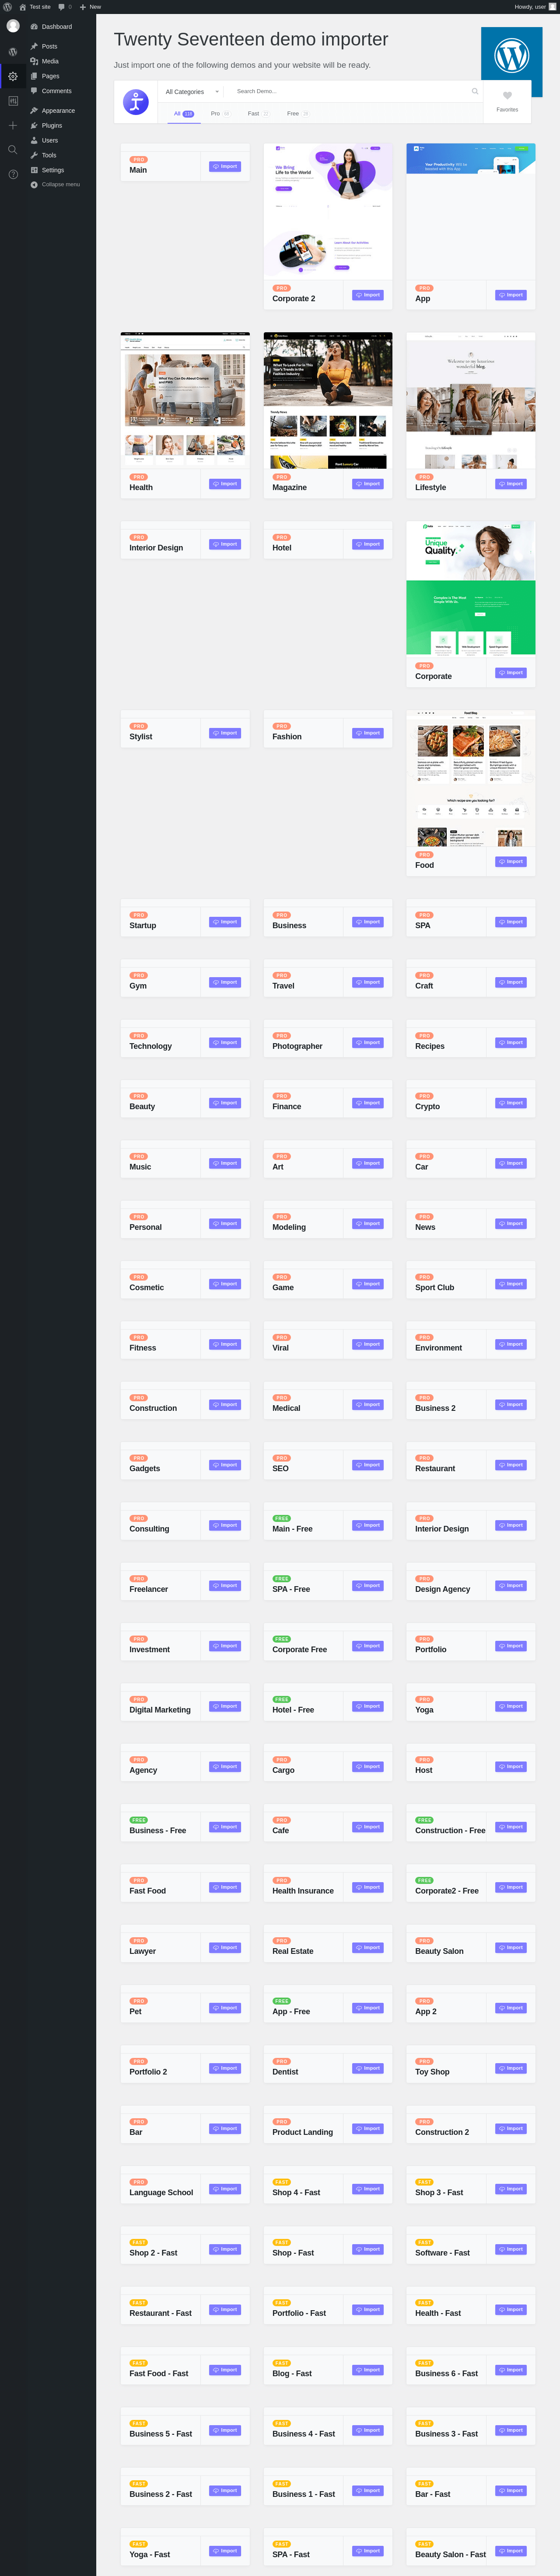Open the New content menu in admin bar
Image resolution: width=560 pixels, height=2576 pixels.
[91, 6]
